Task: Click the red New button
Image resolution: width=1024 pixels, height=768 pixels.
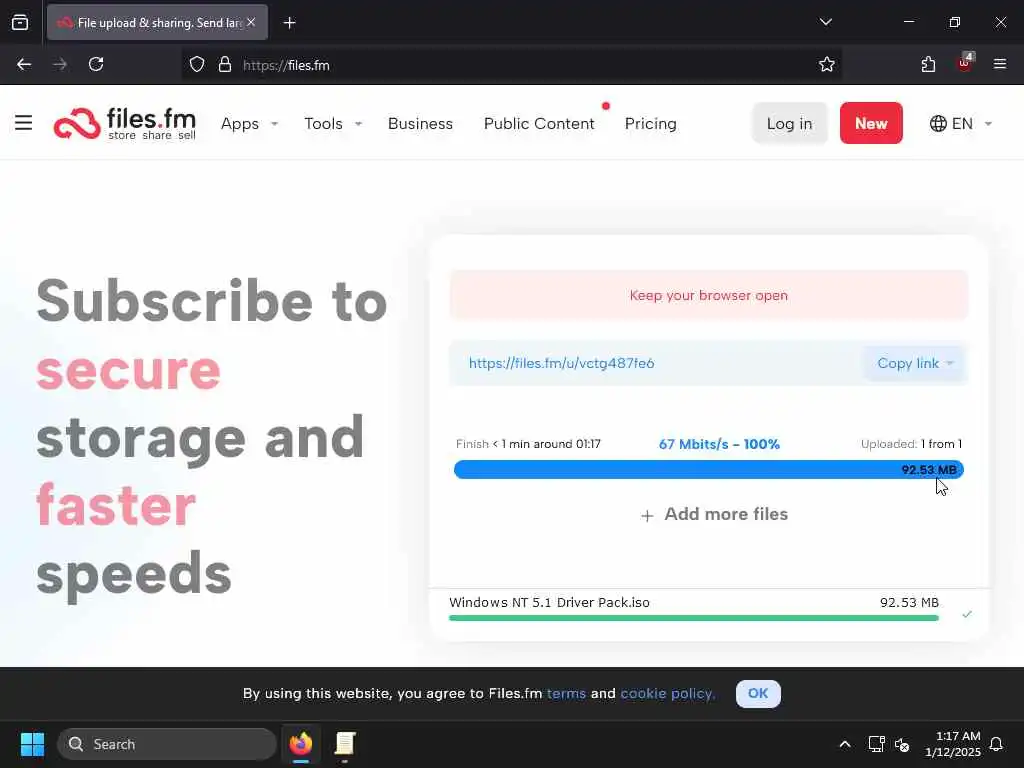Action: [x=871, y=123]
